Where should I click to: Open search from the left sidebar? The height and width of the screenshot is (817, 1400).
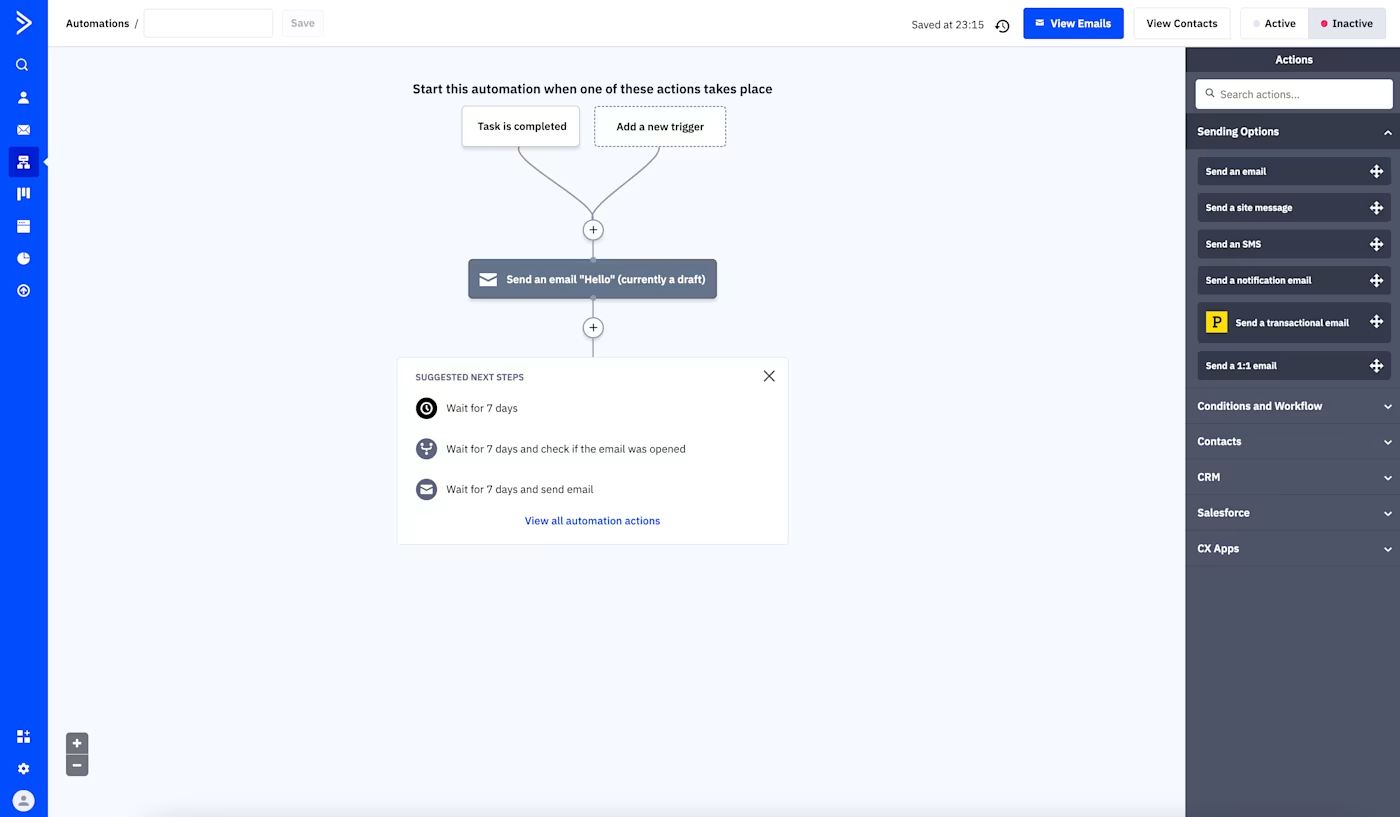(23, 65)
